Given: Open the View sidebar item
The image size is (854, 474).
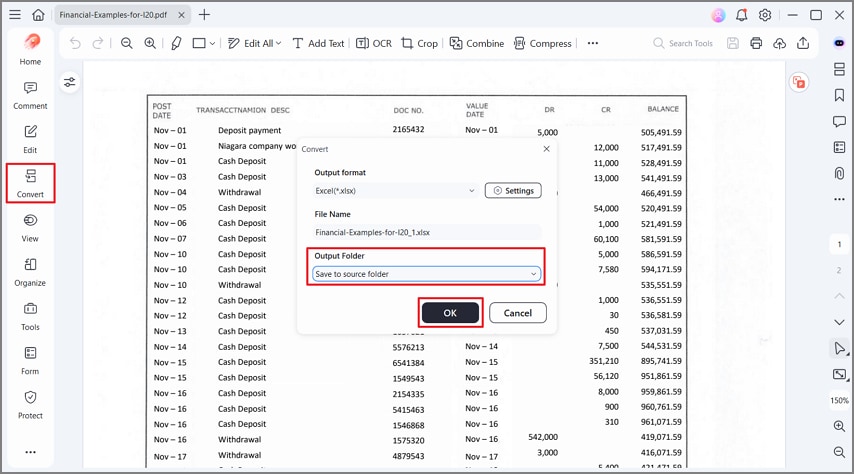Looking at the screenshot, I should (30, 228).
